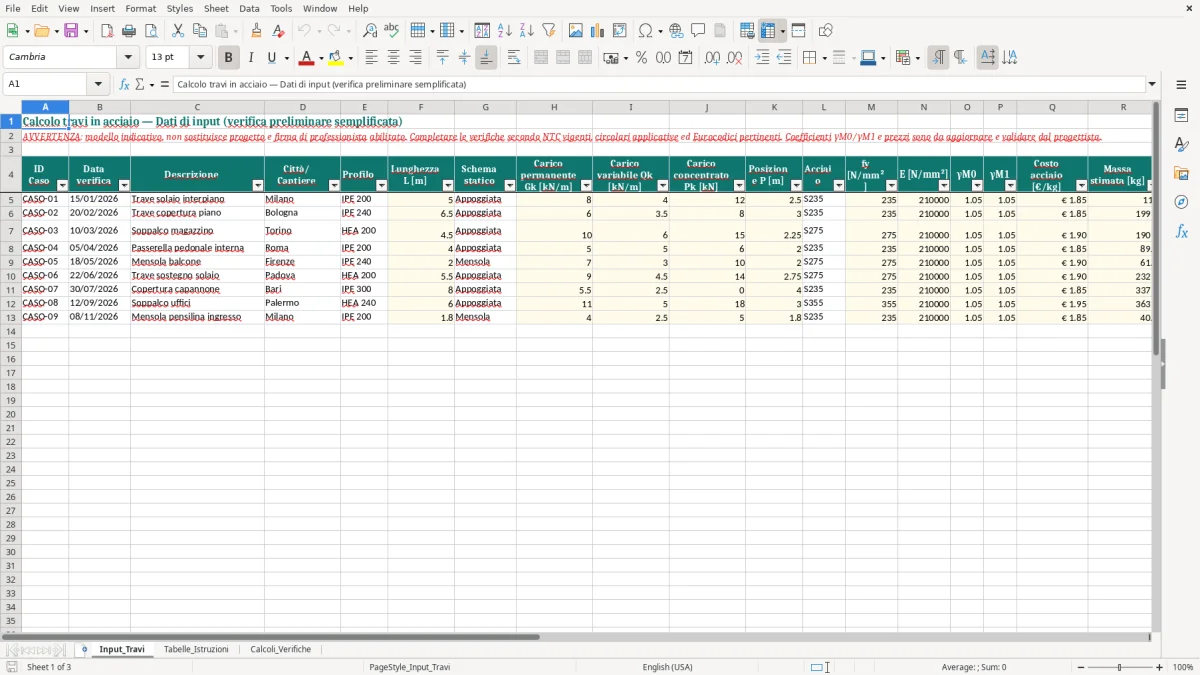Open Save button dropdown arrow
Viewport: 1200px width, 675px height.
tap(85, 31)
